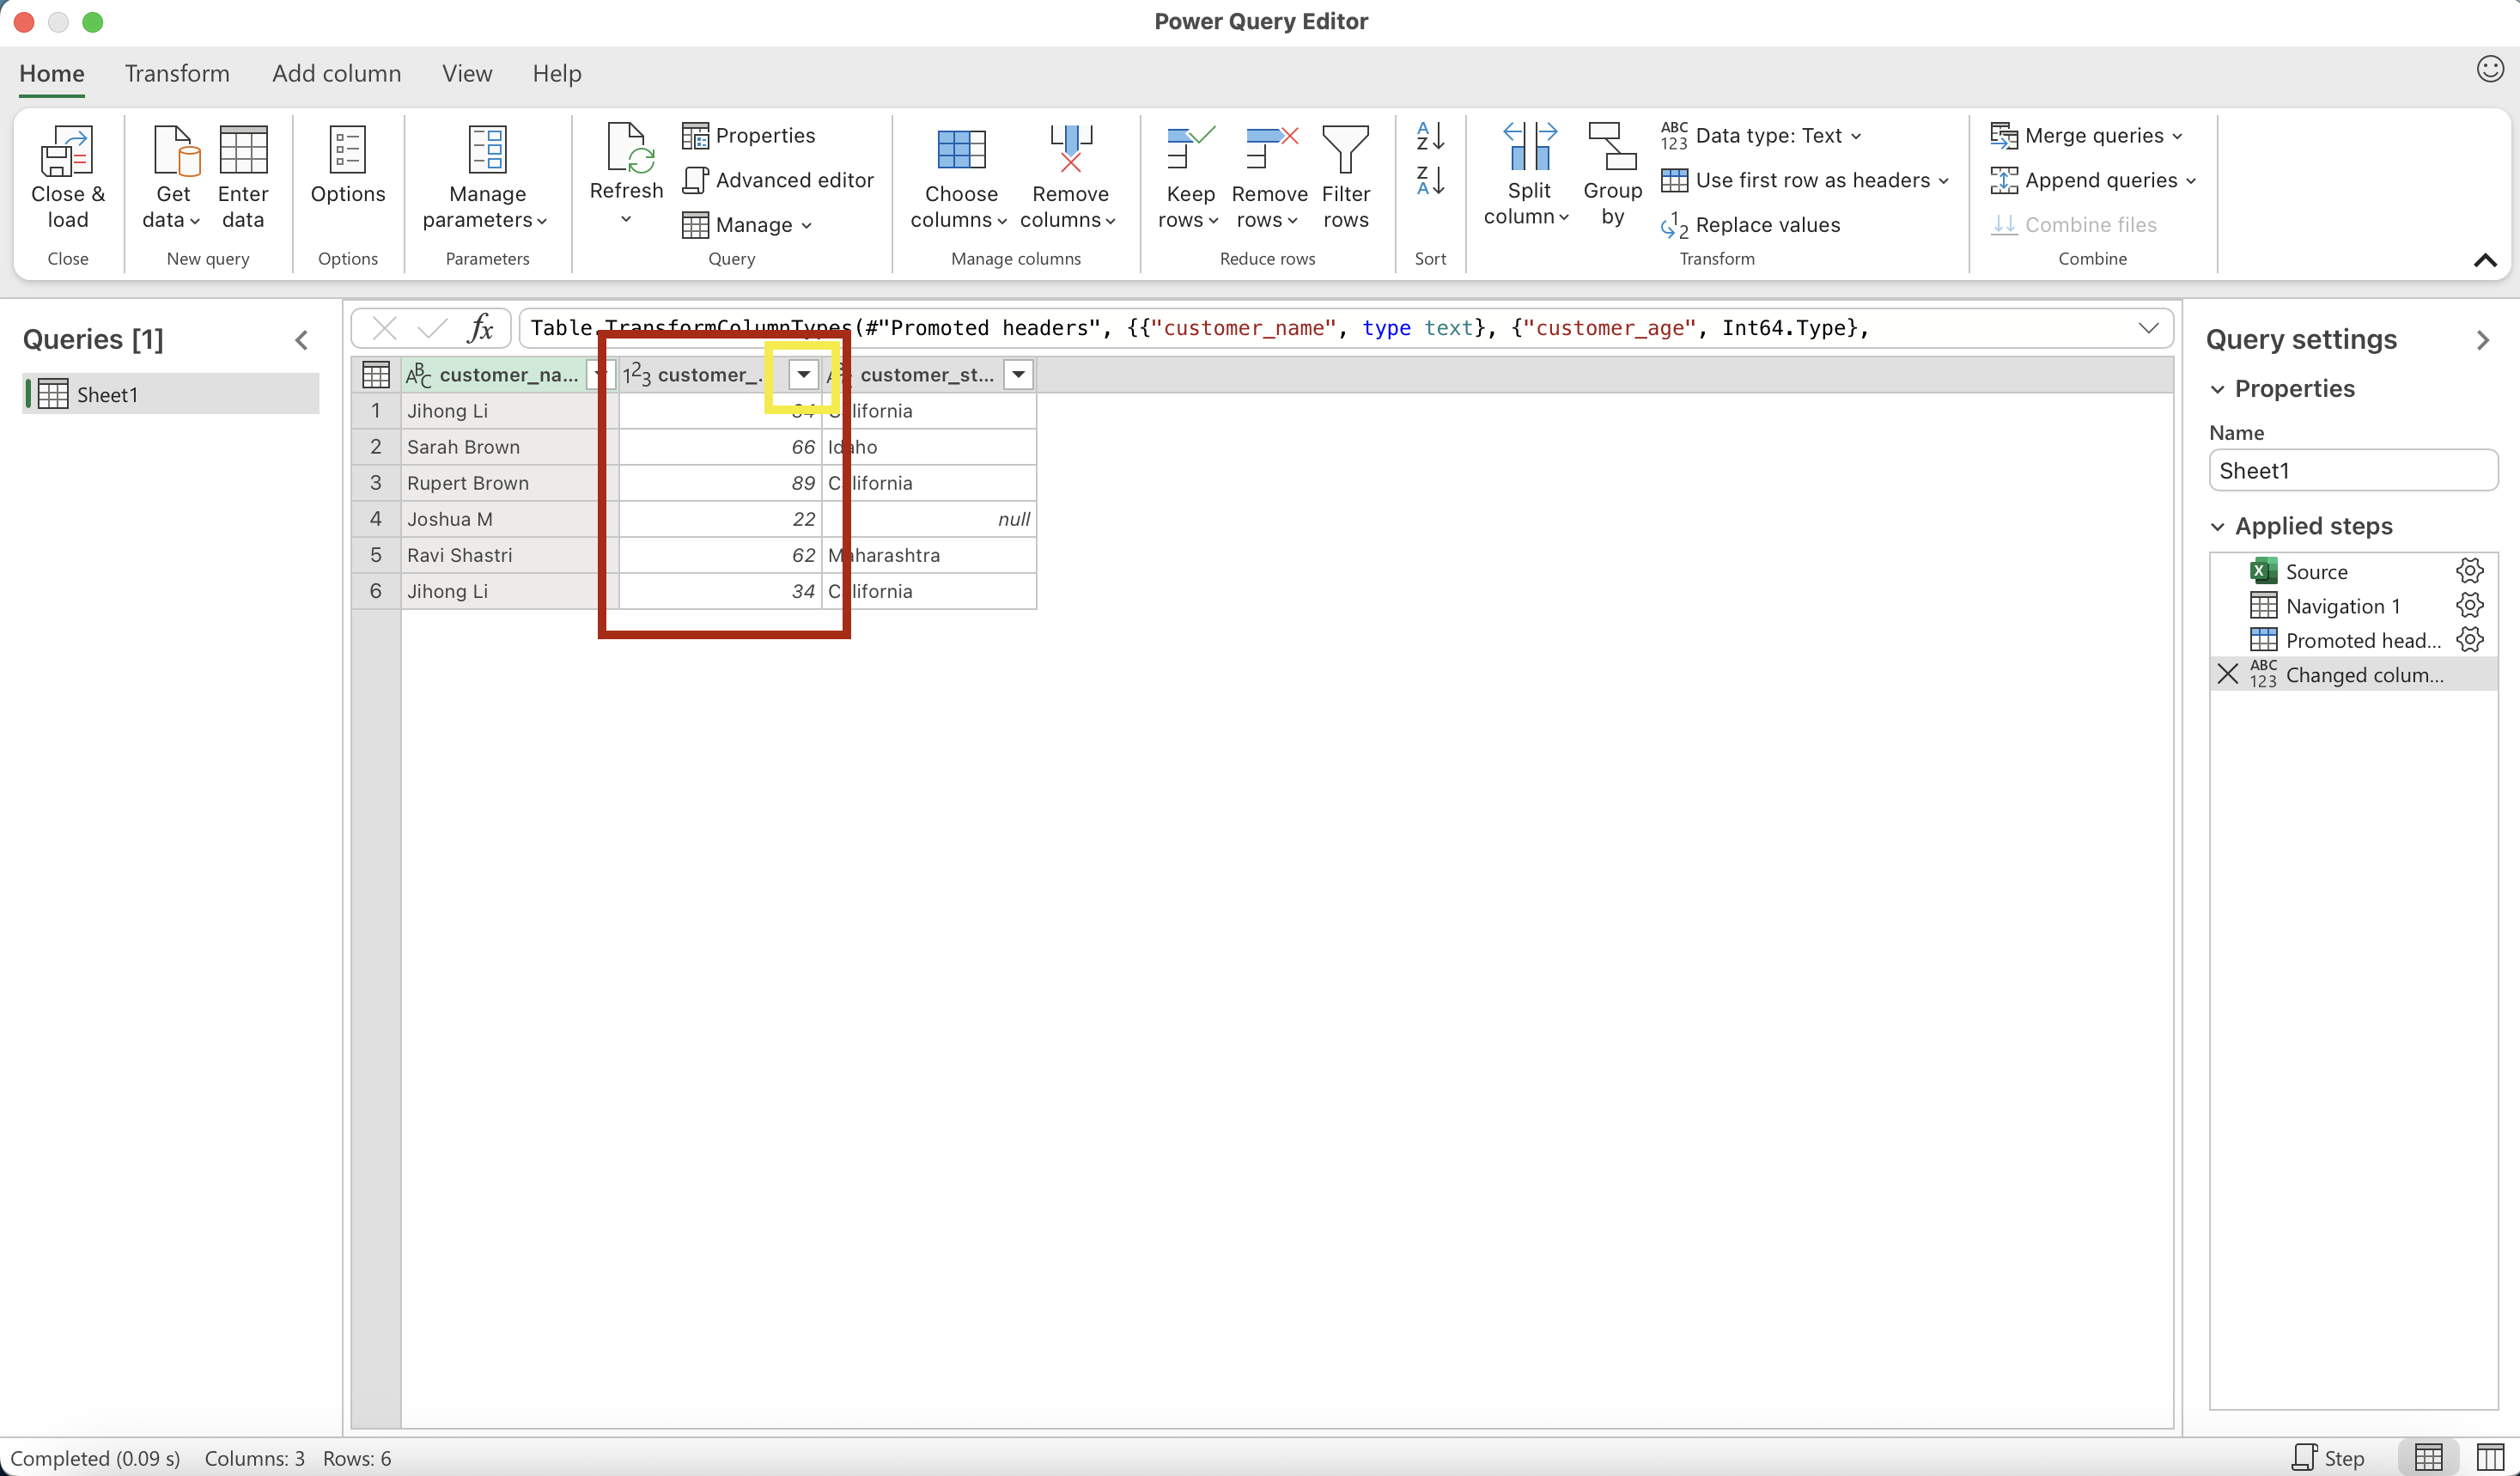Click the Group by icon
This screenshot has height=1476, width=2520.
(1612, 149)
